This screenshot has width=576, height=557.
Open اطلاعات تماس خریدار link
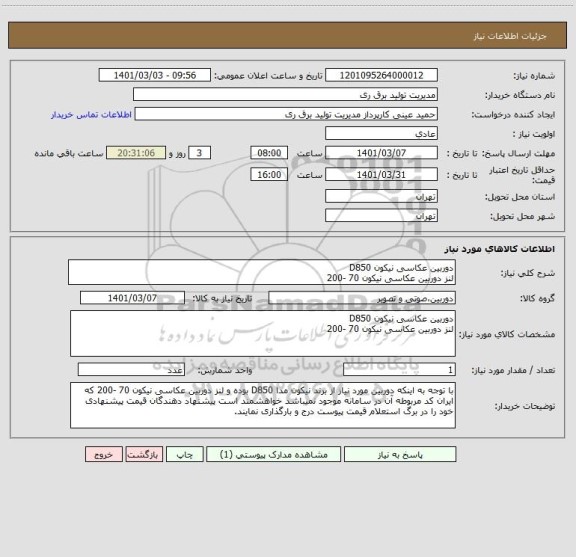tap(91, 115)
